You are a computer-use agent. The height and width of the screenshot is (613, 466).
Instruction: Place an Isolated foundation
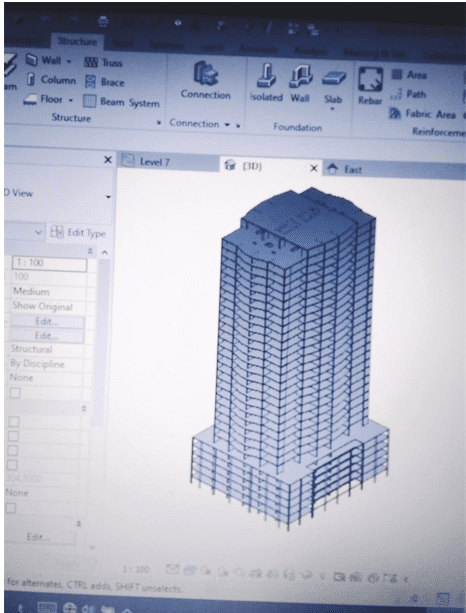coord(266,83)
